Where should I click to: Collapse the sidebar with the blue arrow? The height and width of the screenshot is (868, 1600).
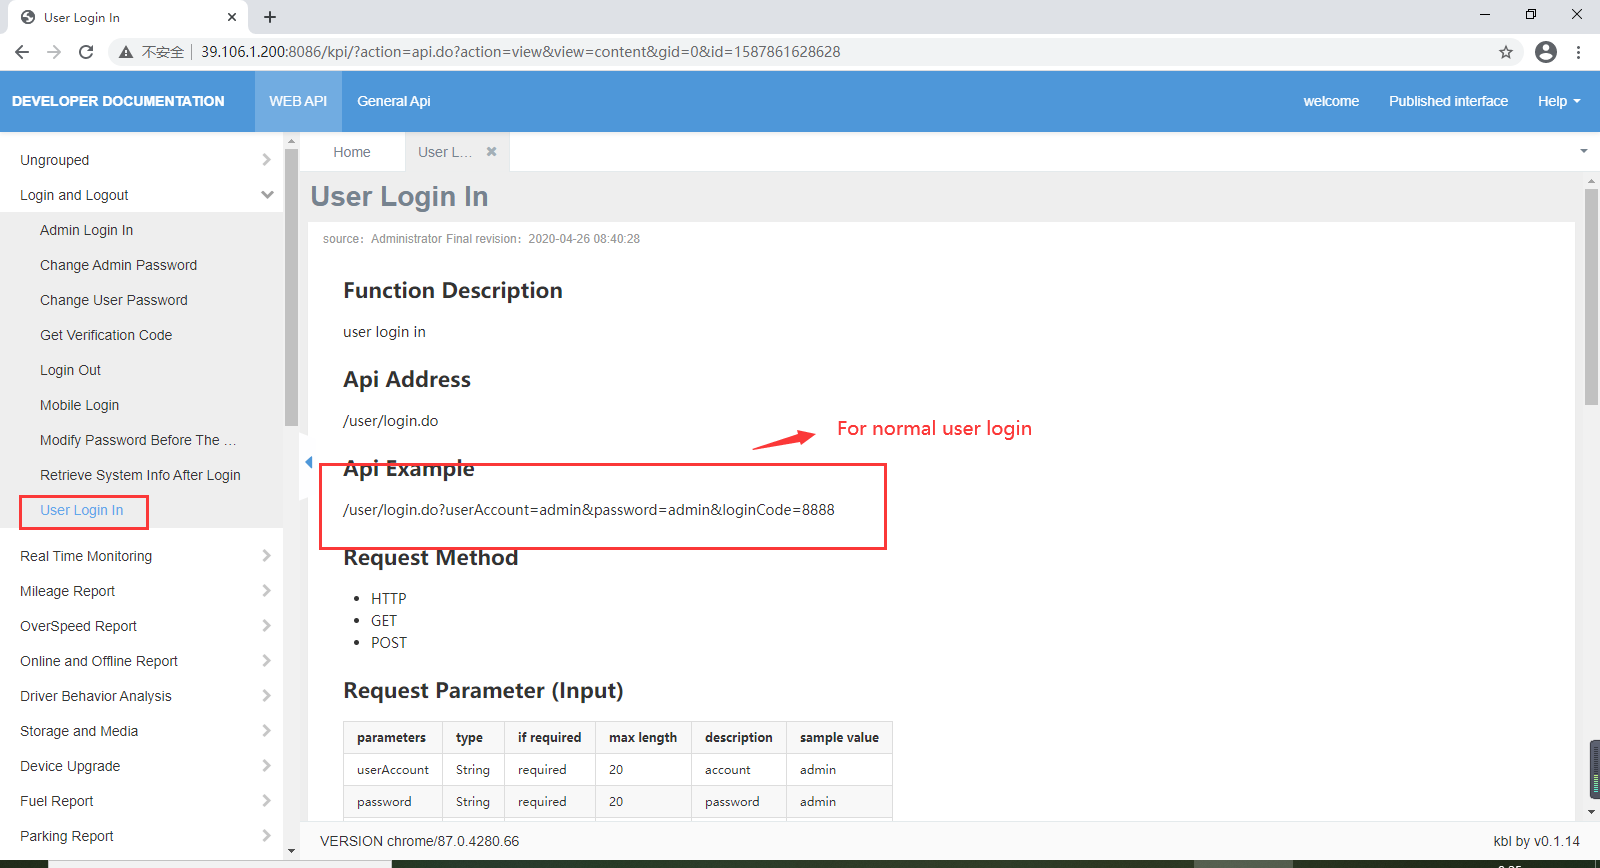coord(309,462)
